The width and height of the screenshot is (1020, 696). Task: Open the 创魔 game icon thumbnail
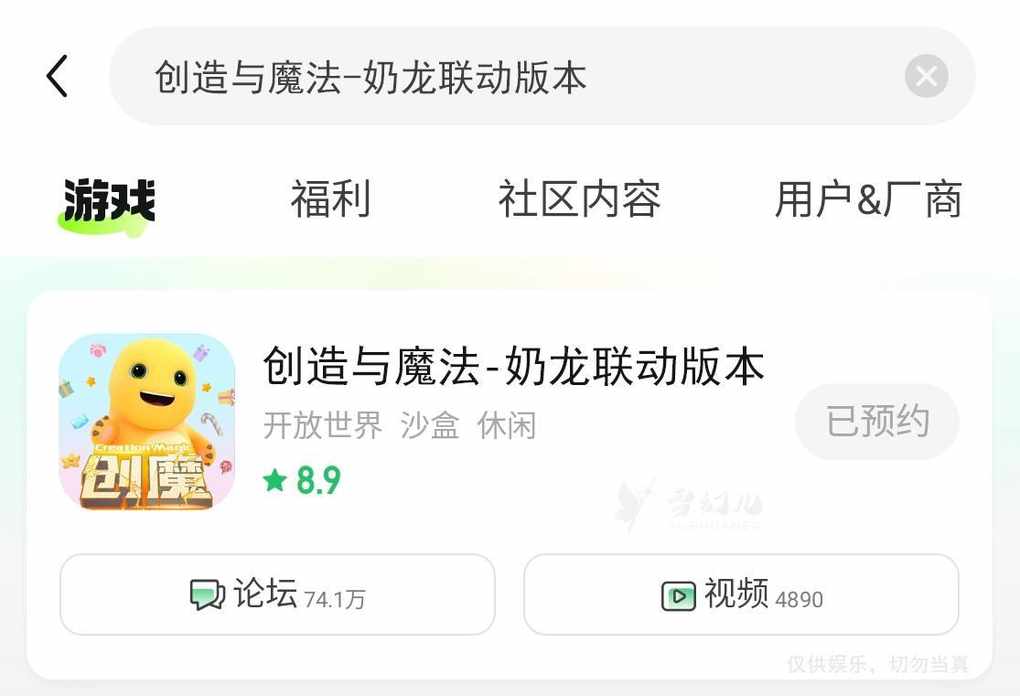pyautogui.click(x=147, y=422)
